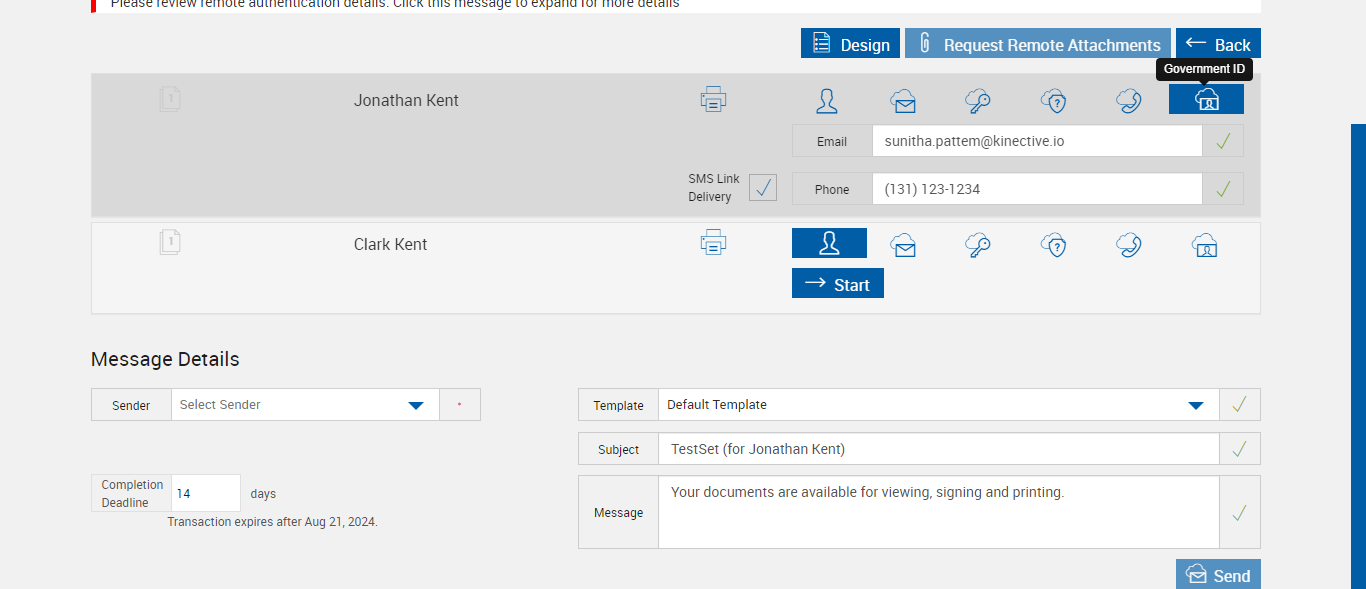Select phone authentication icon for Clark Kent
Viewport: 1366px width, 589px height.
pos(1129,245)
